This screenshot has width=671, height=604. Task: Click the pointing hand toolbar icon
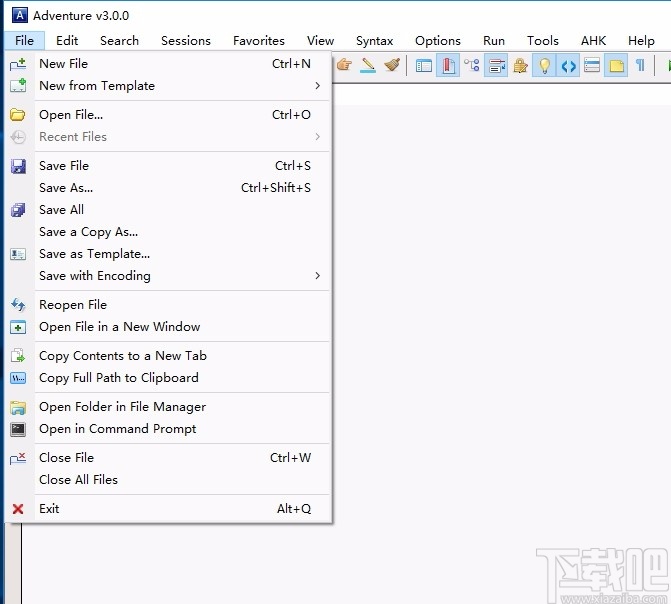(344, 65)
